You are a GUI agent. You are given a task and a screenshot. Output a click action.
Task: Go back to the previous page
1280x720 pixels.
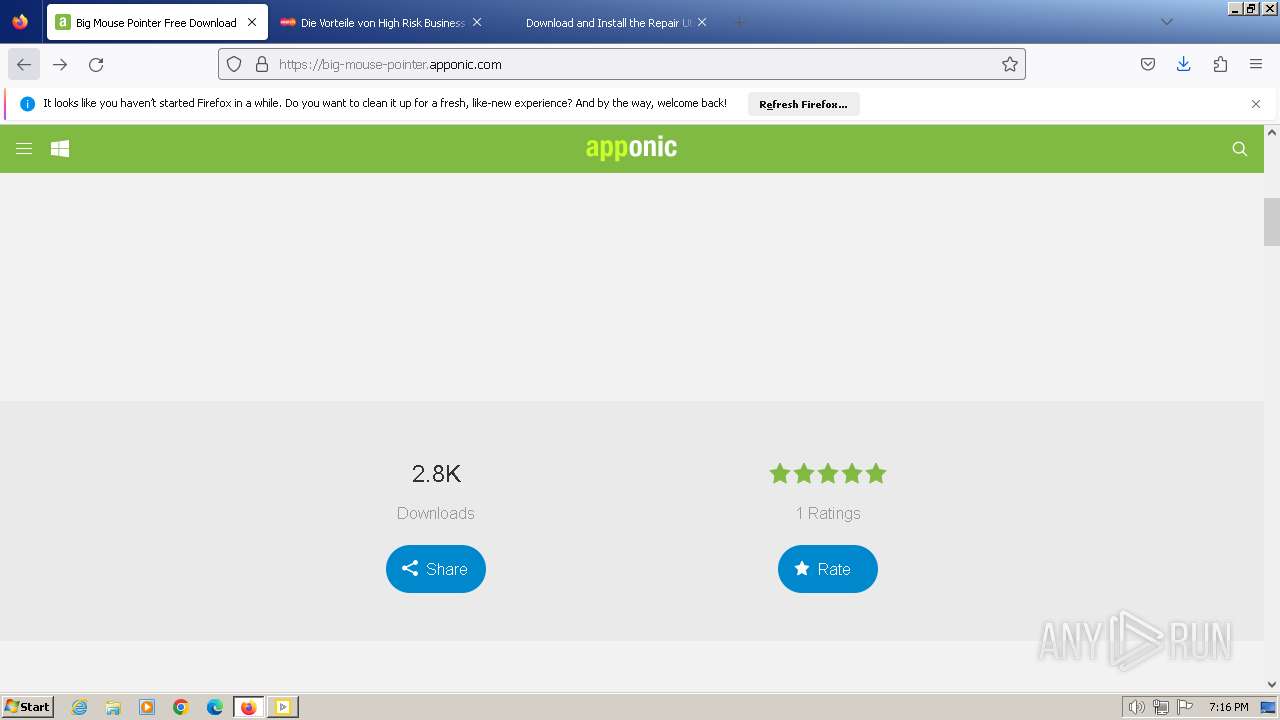tap(24, 64)
